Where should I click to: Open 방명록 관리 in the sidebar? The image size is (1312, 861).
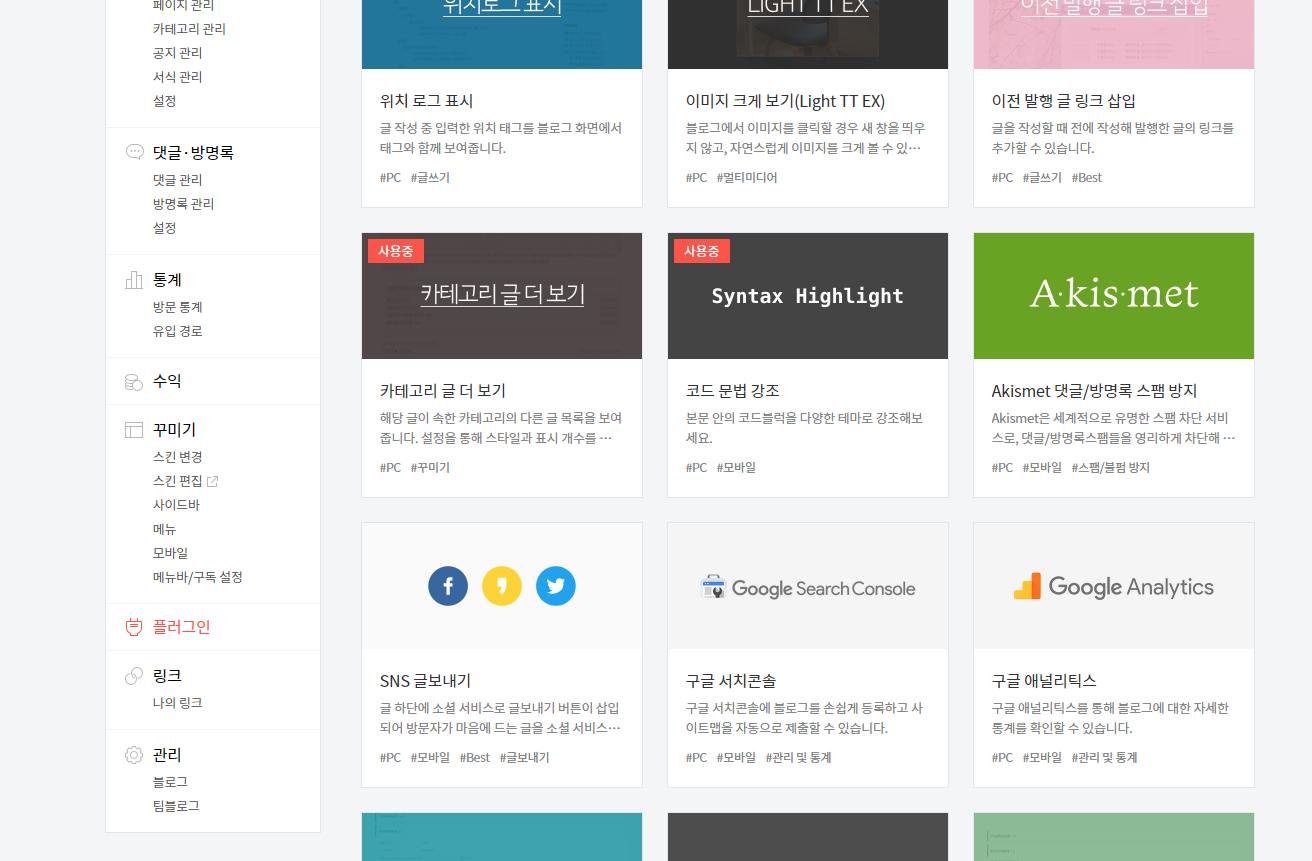pos(183,204)
